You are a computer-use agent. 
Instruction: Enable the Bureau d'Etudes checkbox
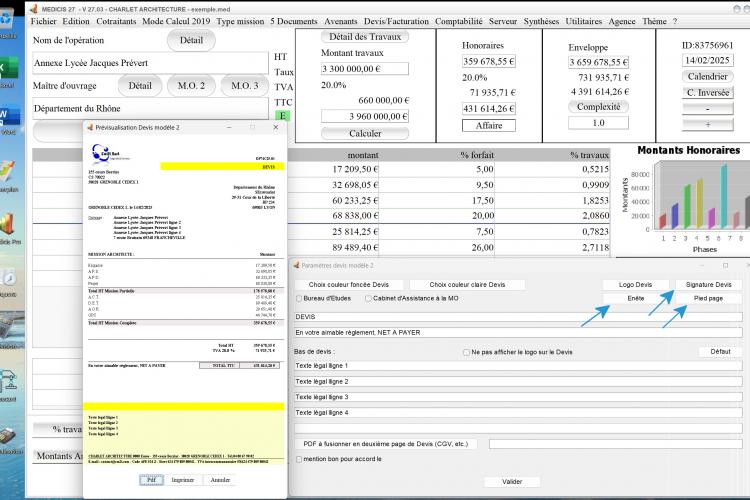click(x=299, y=299)
